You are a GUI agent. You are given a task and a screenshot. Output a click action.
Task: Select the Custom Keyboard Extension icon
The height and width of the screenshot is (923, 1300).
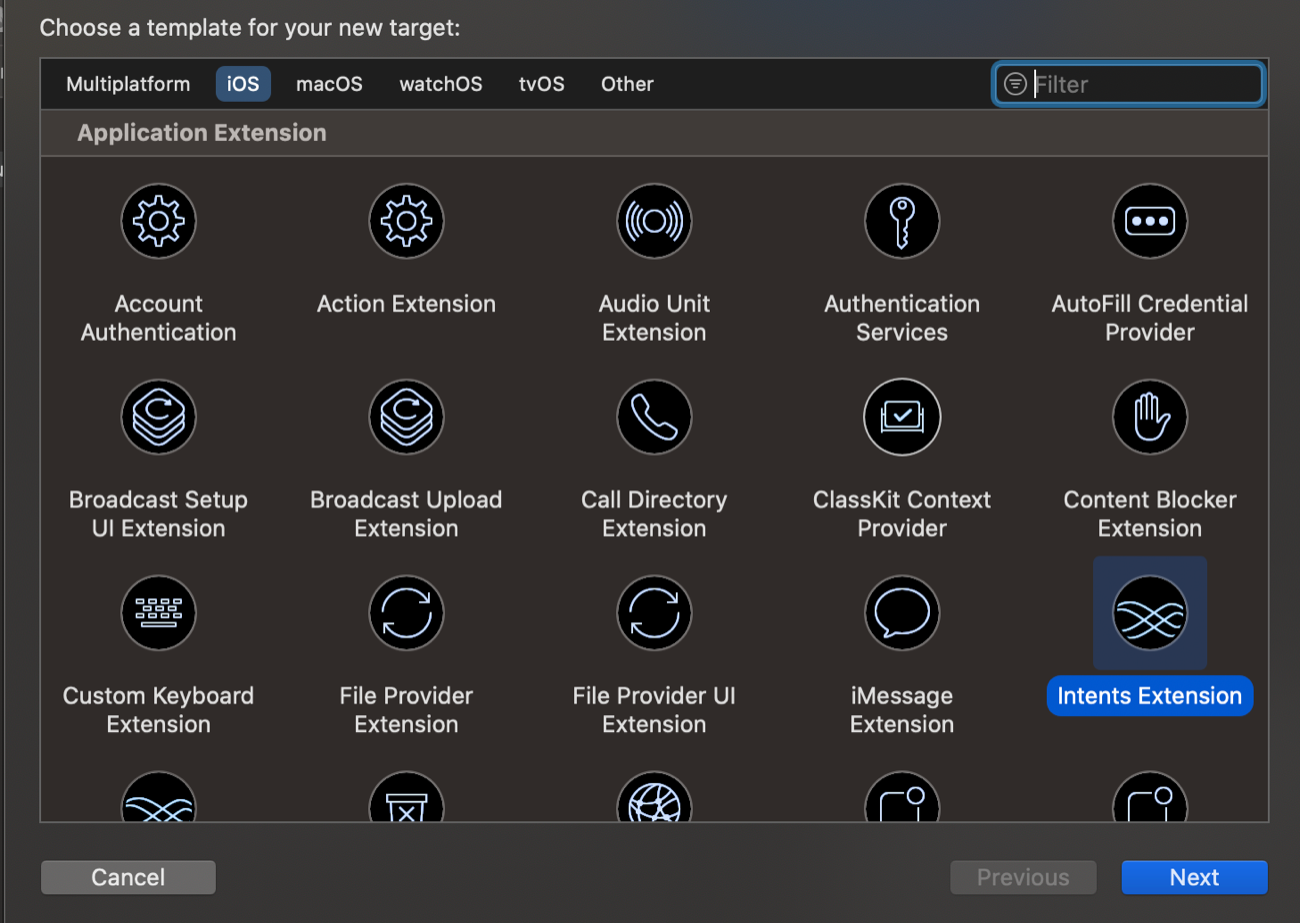[158, 613]
